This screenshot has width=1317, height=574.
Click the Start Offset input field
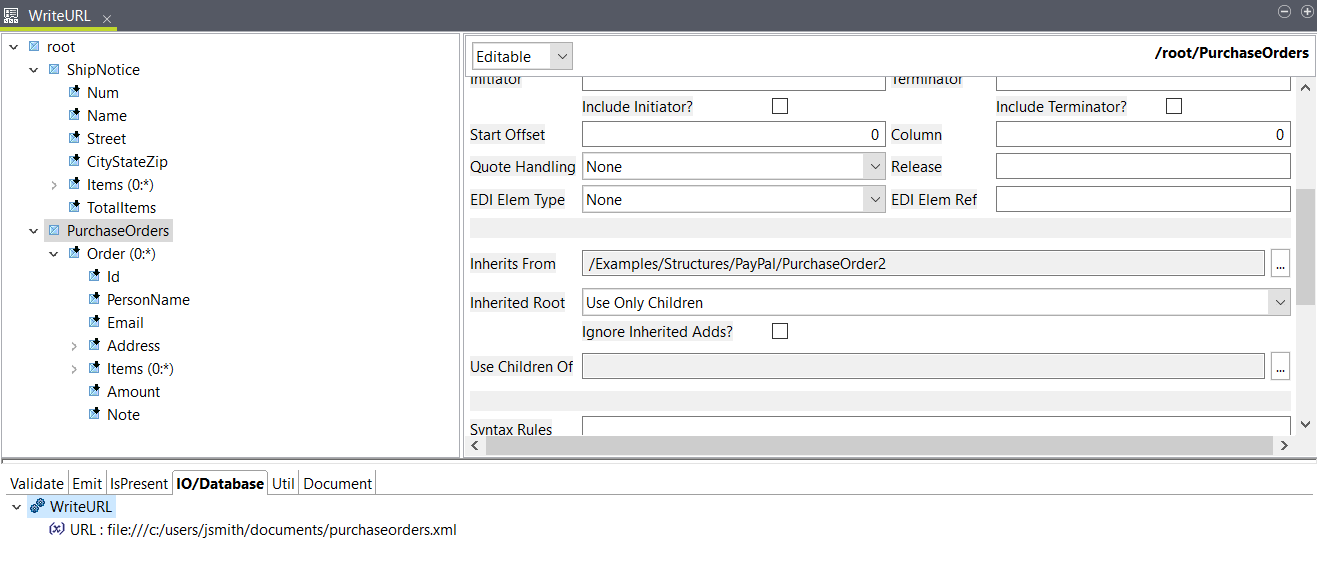[733, 135]
